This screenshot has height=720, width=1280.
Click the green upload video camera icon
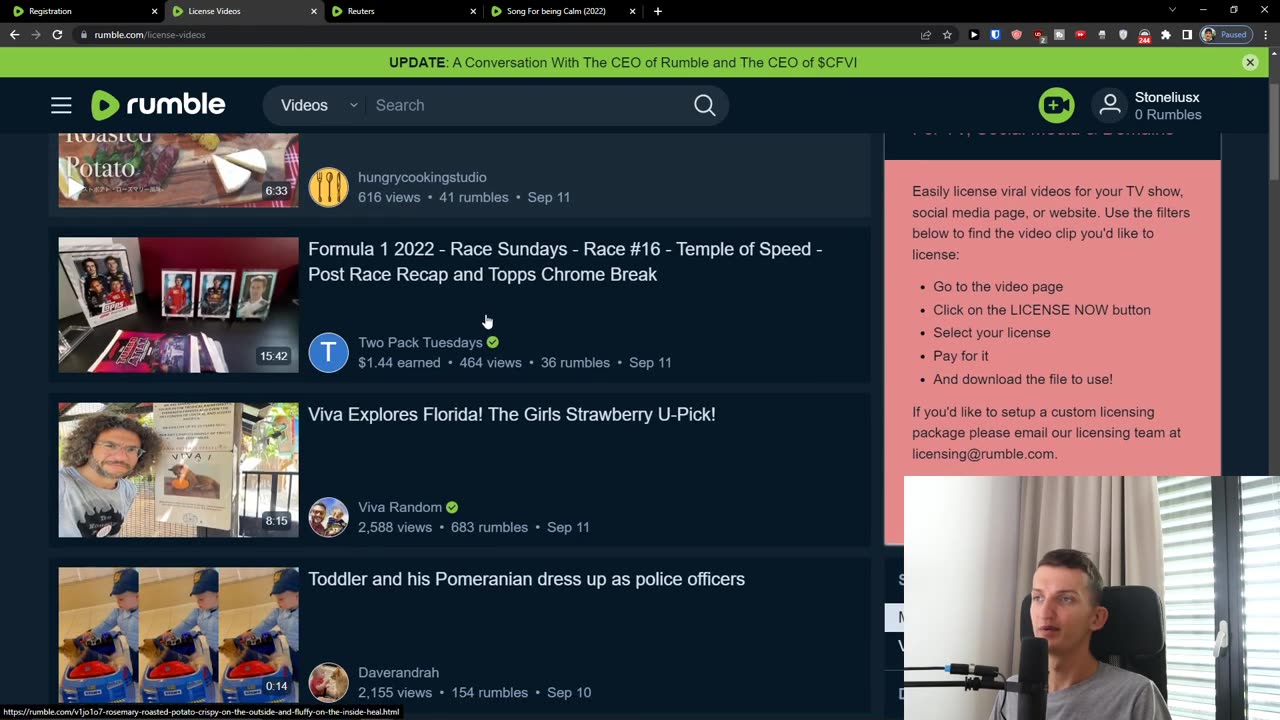point(1056,105)
